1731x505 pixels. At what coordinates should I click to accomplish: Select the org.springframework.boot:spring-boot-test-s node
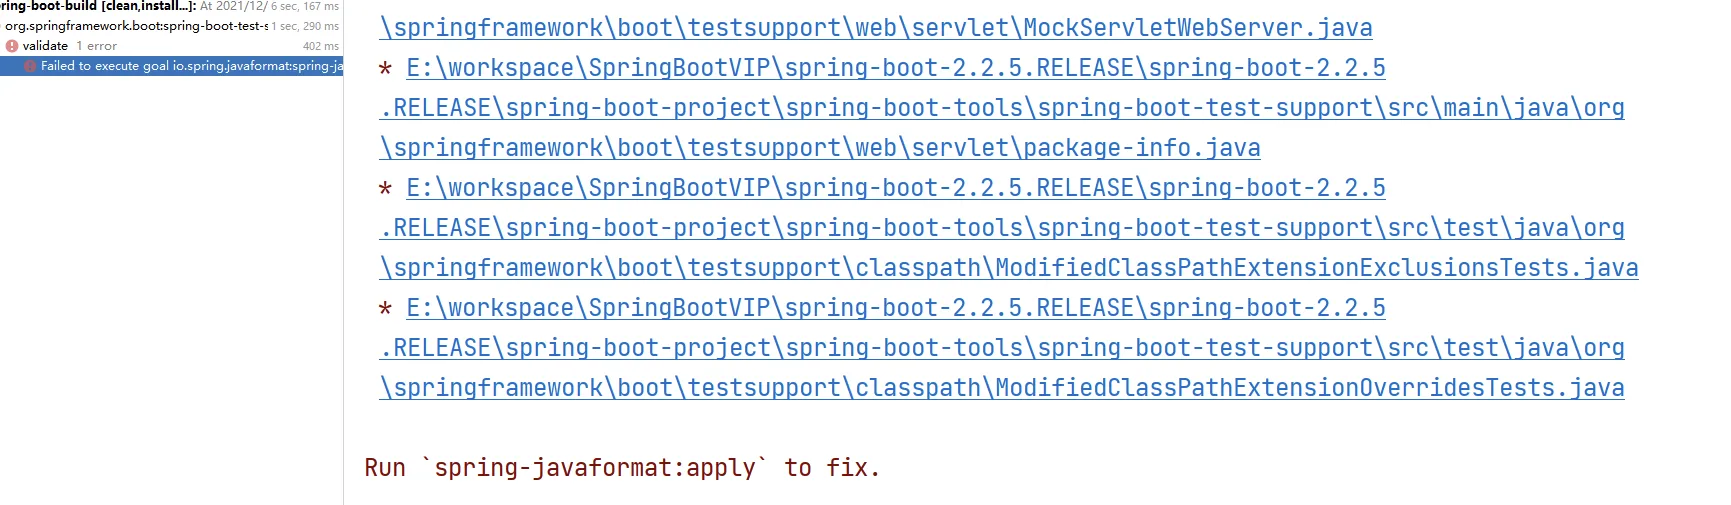pos(136,26)
